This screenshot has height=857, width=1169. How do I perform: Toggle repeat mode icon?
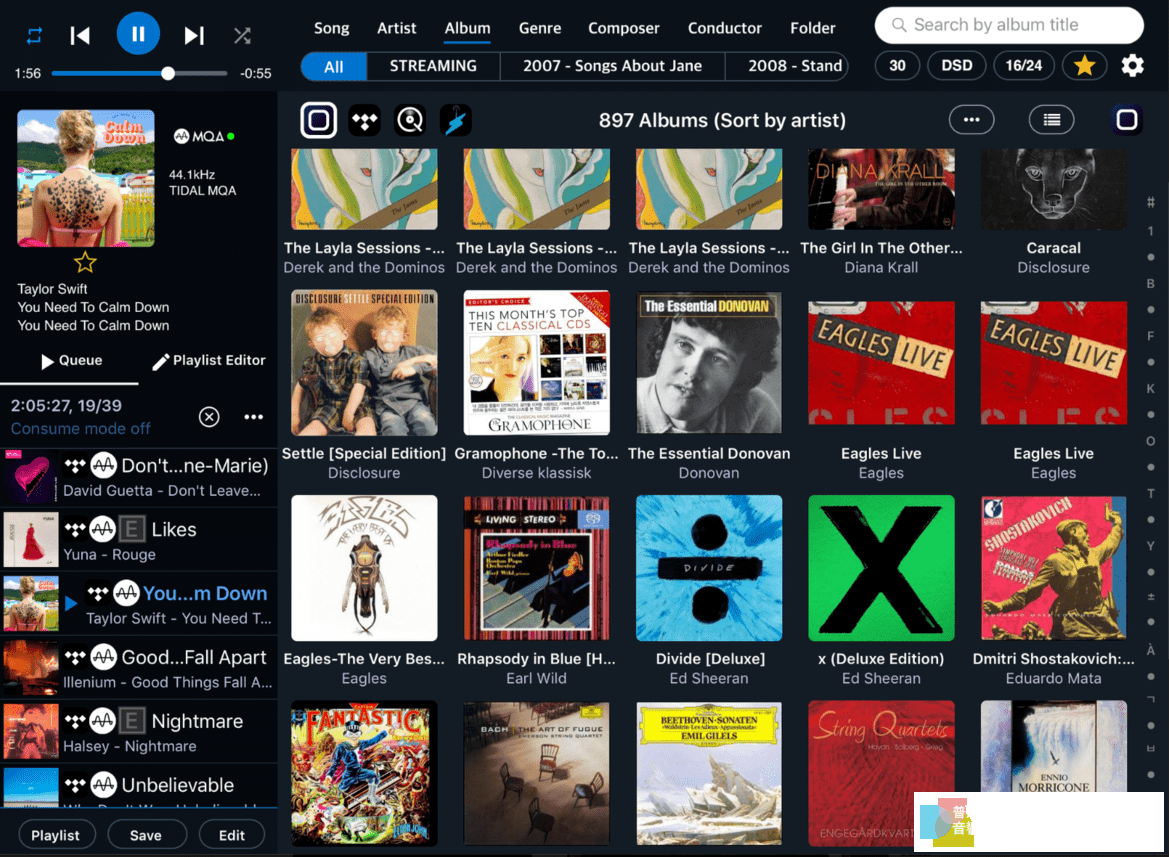click(34, 35)
